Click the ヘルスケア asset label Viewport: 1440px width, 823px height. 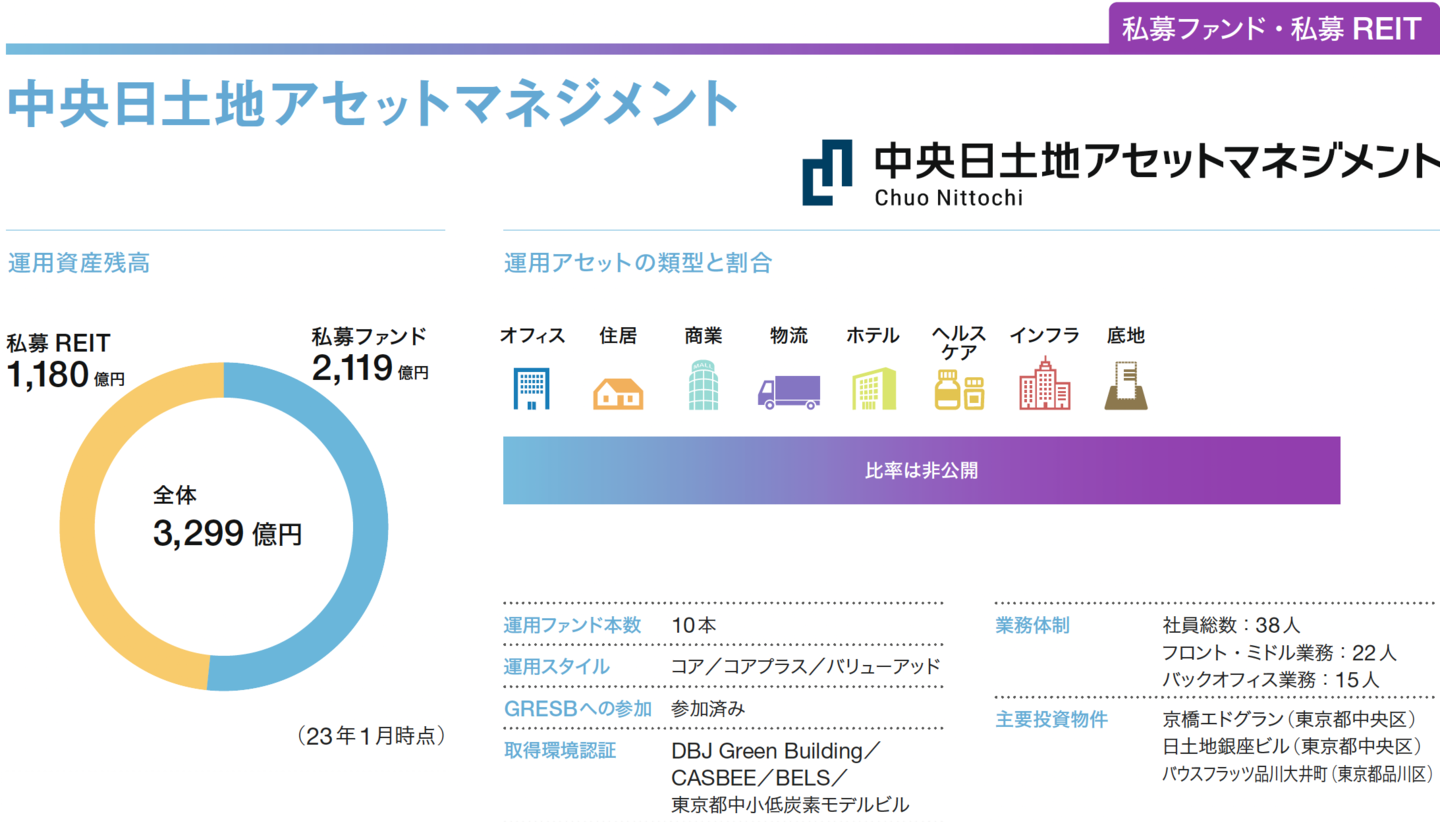click(x=959, y=343)
